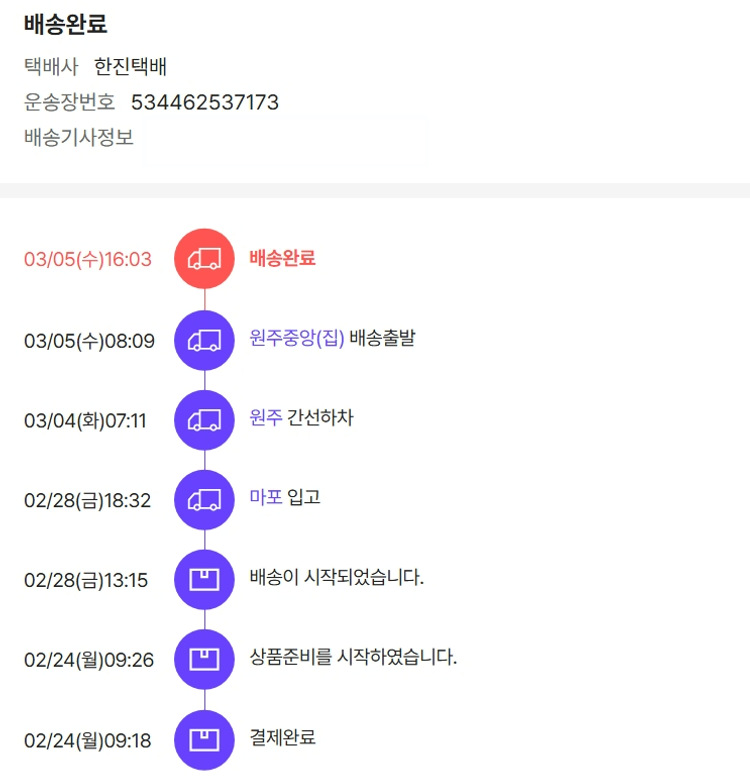Click the 03/05(수)08:09 timestamp
Image resolution: width=750 pixels, height=780 pixels.
(x=89, y=341)
